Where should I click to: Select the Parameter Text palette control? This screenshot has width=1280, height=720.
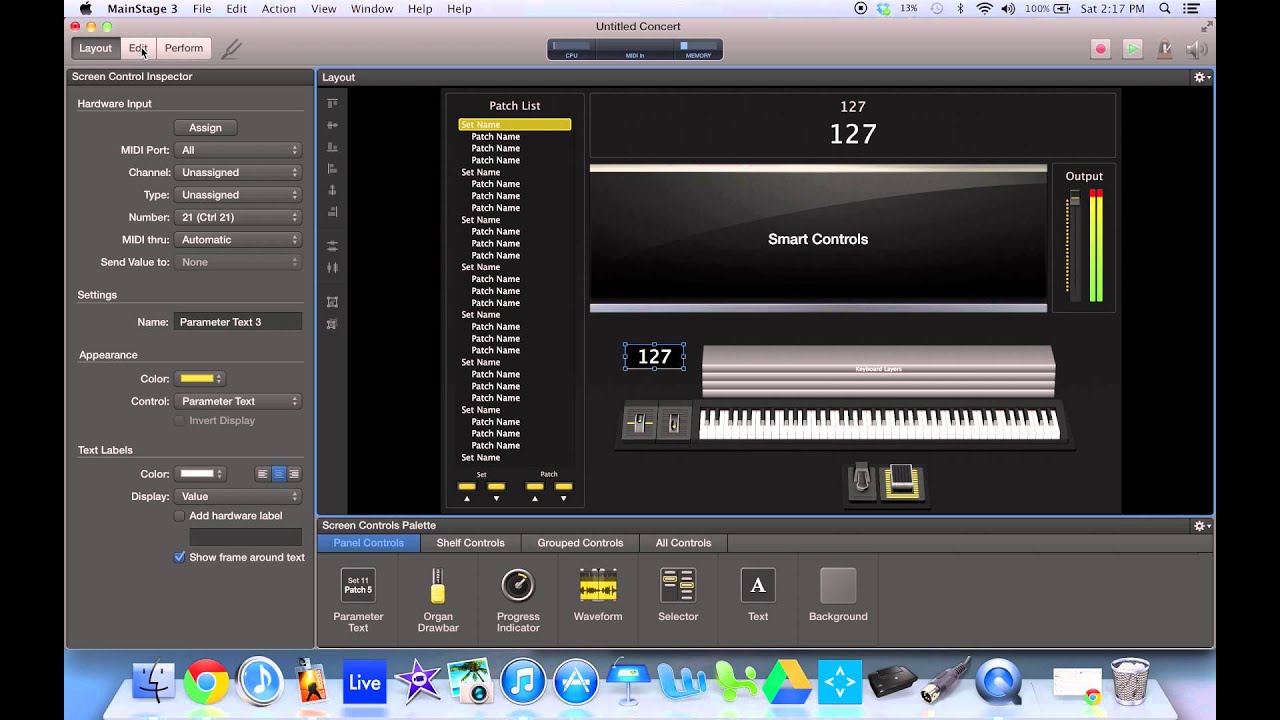[358, 599]
